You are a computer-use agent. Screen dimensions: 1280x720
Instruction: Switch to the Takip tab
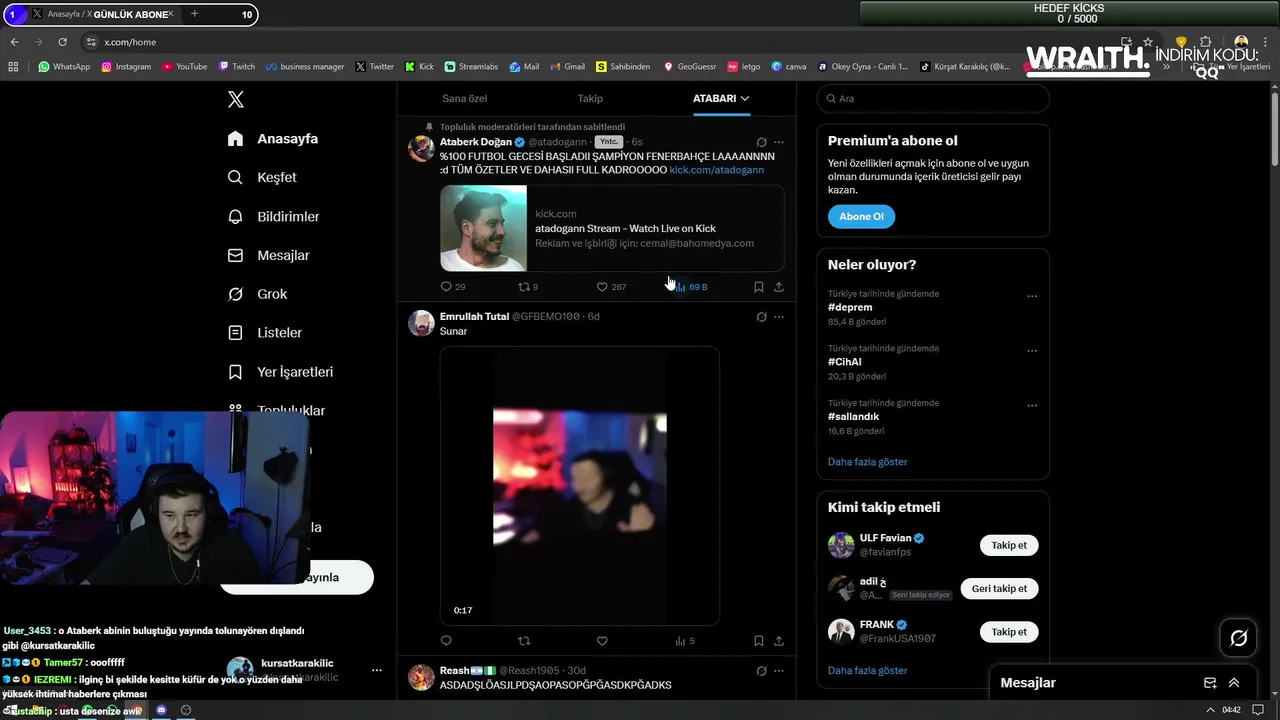590,98
